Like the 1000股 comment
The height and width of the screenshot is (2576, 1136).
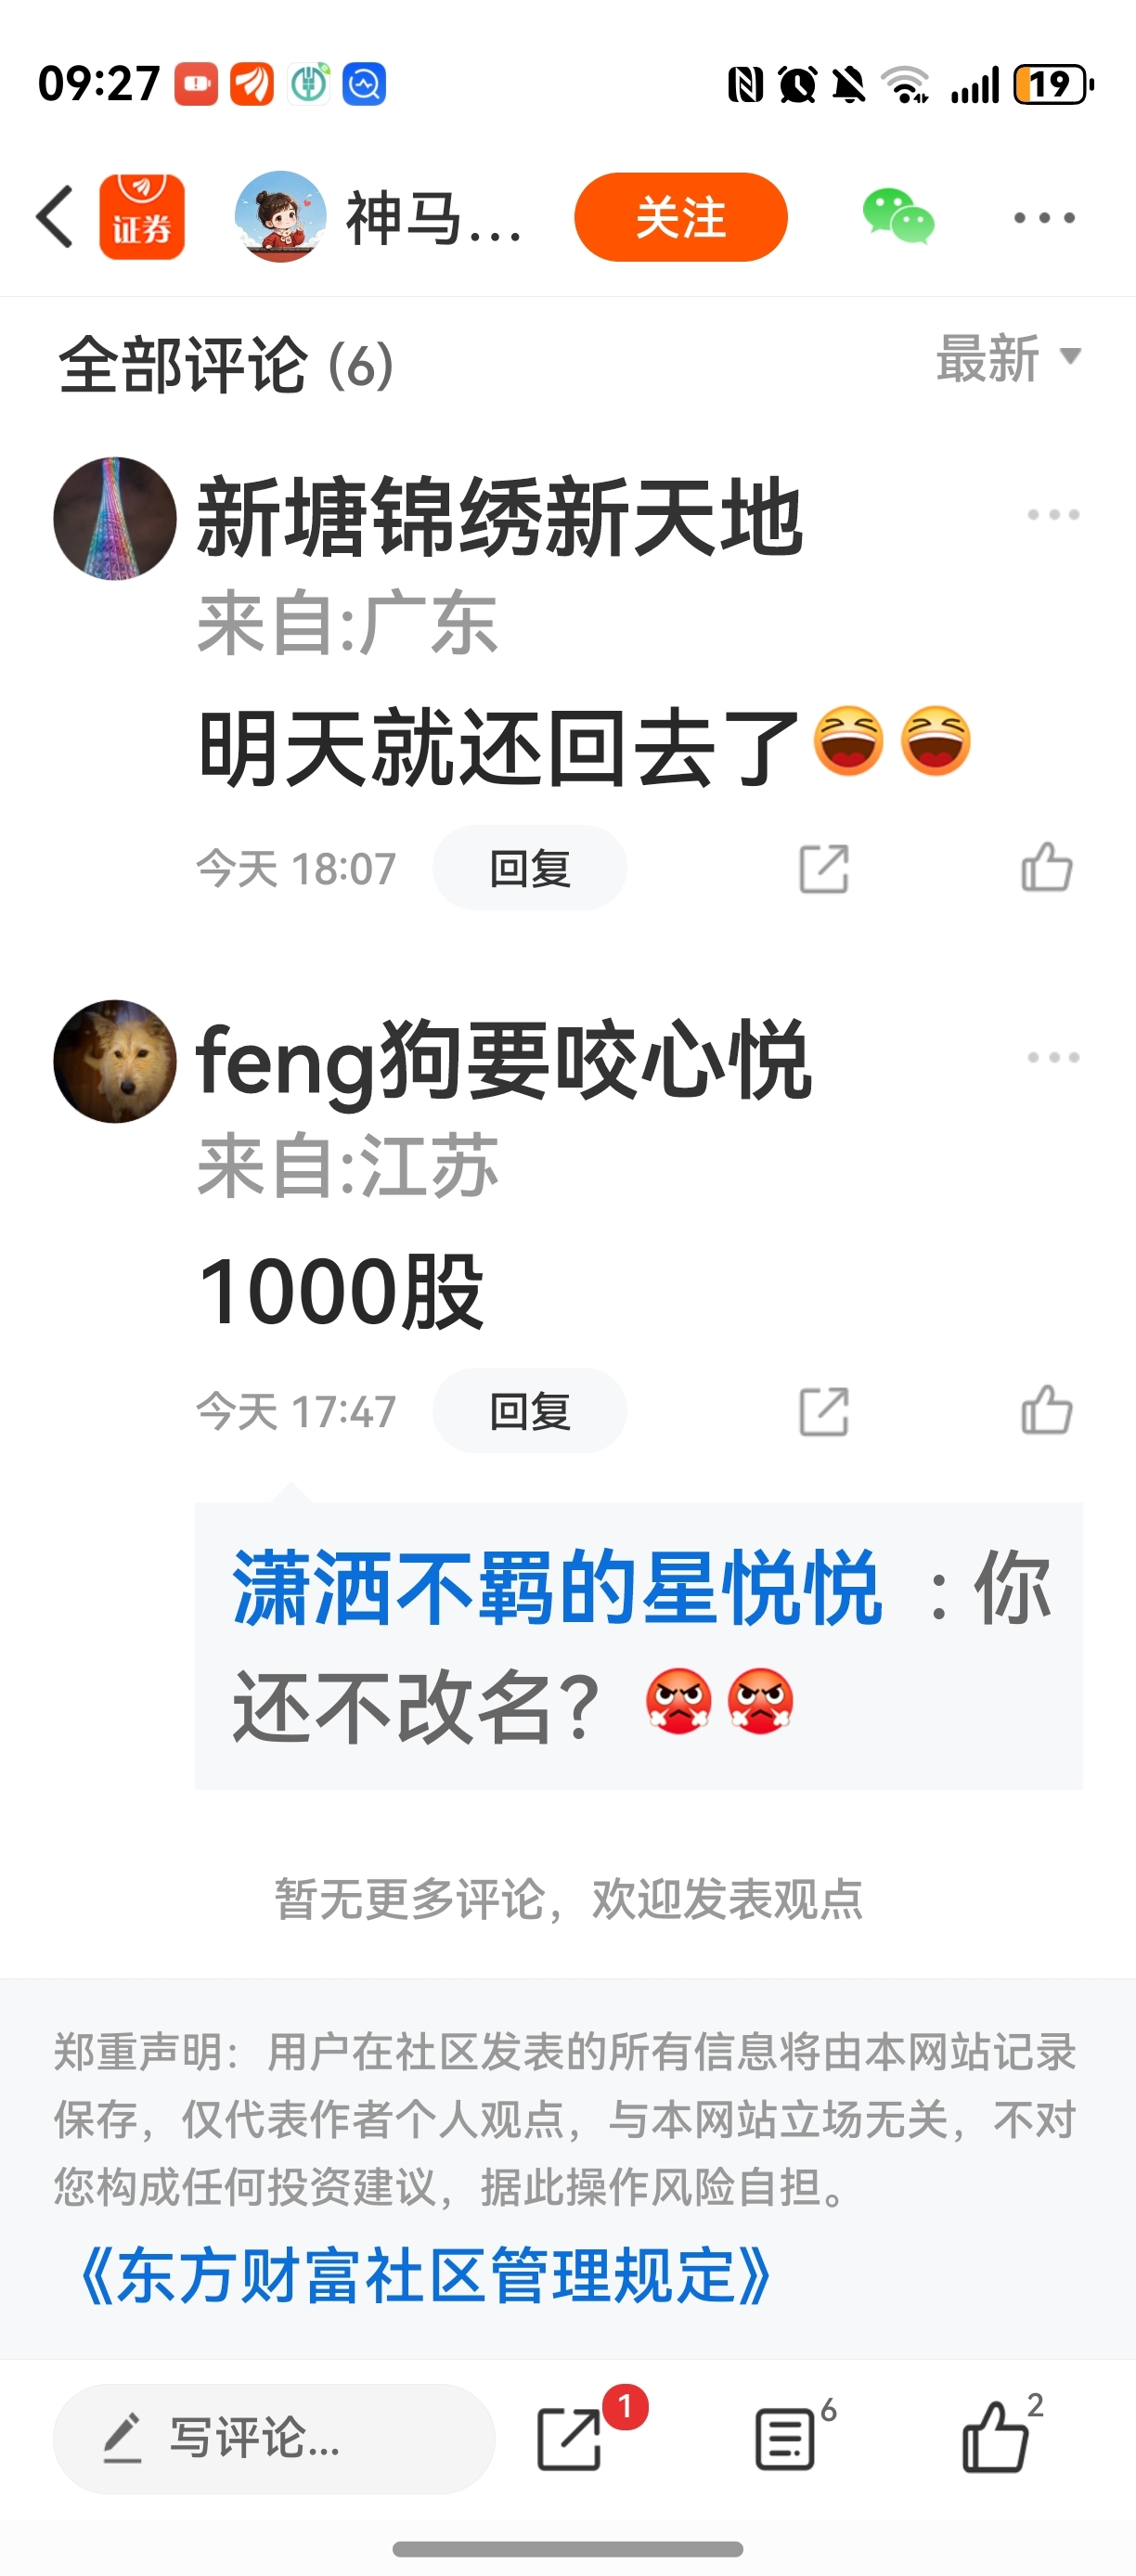1047,1410
